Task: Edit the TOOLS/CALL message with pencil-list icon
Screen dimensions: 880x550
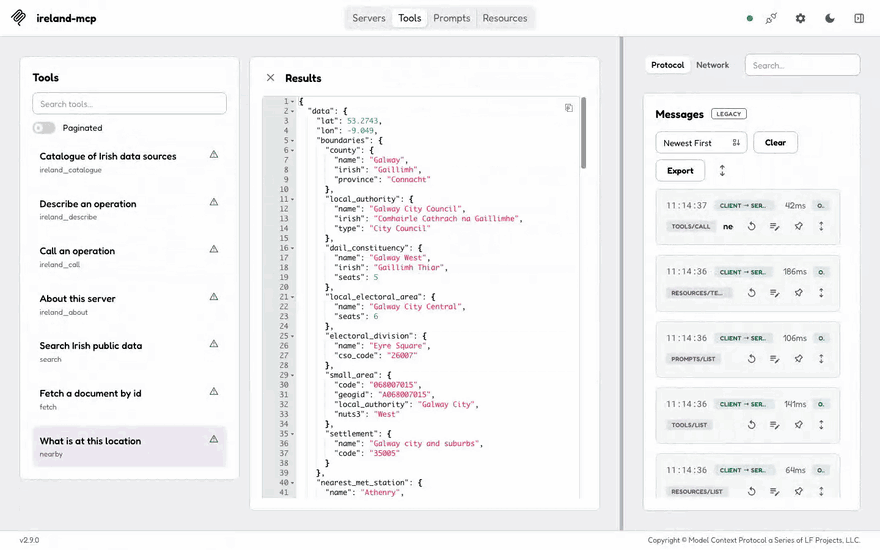Action: click(x=774, y=226)
